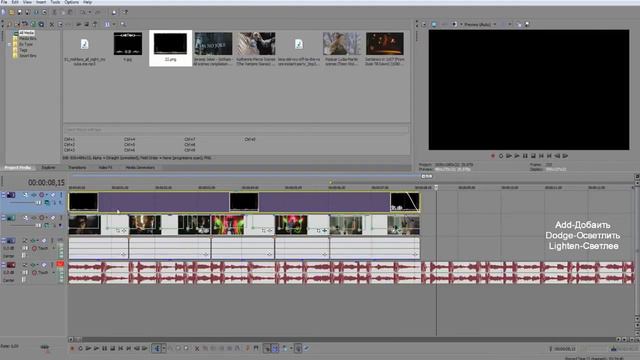This screenshot has height=360, width=640.
Task: Click the playback Rate slider
Action: [44, 347]
